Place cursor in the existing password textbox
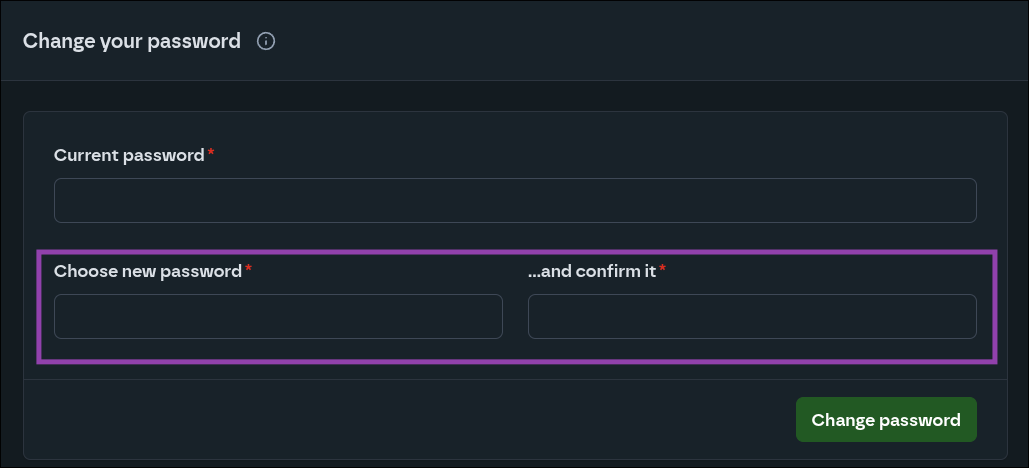This screenshot has width=1029, height=468. 515,200
